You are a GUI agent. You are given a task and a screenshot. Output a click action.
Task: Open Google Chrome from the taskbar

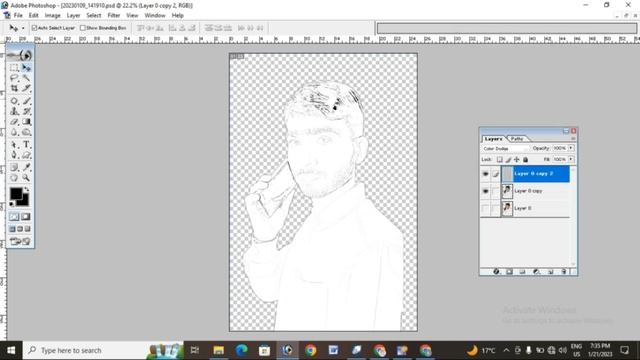[311, 350]
